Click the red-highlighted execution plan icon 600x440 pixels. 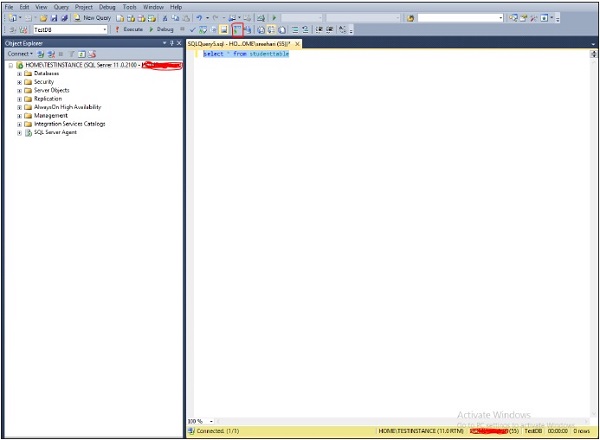click(237, 30)
